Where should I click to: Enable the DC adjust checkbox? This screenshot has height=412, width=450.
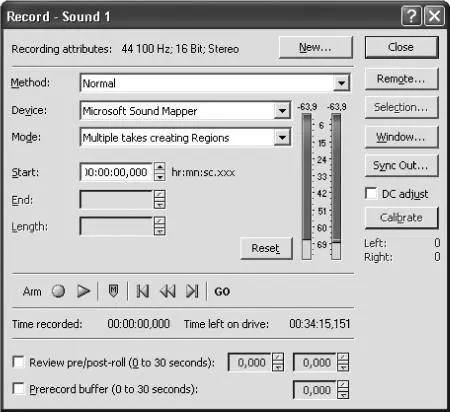(371, 193)
